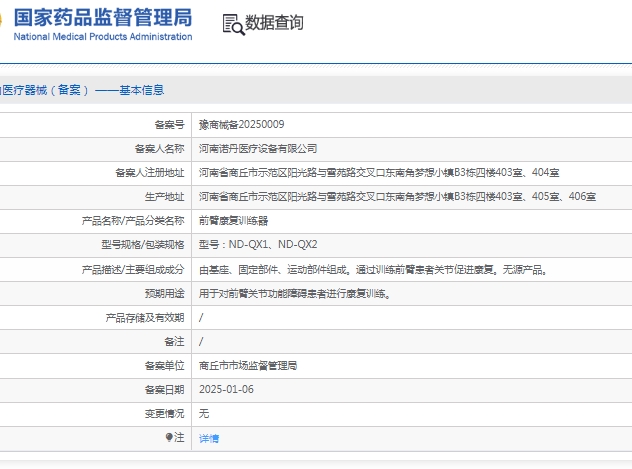Select production address ending 405室、406室
Image resolution: width=632 pixels, height=469 pixels.
397,197
